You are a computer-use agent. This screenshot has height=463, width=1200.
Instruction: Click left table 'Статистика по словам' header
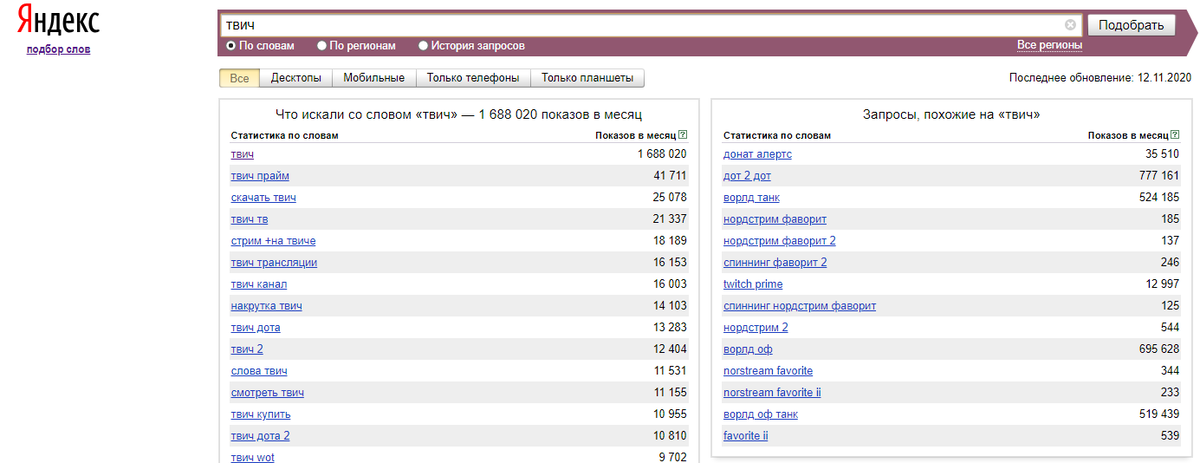click(x=285, y=135)
